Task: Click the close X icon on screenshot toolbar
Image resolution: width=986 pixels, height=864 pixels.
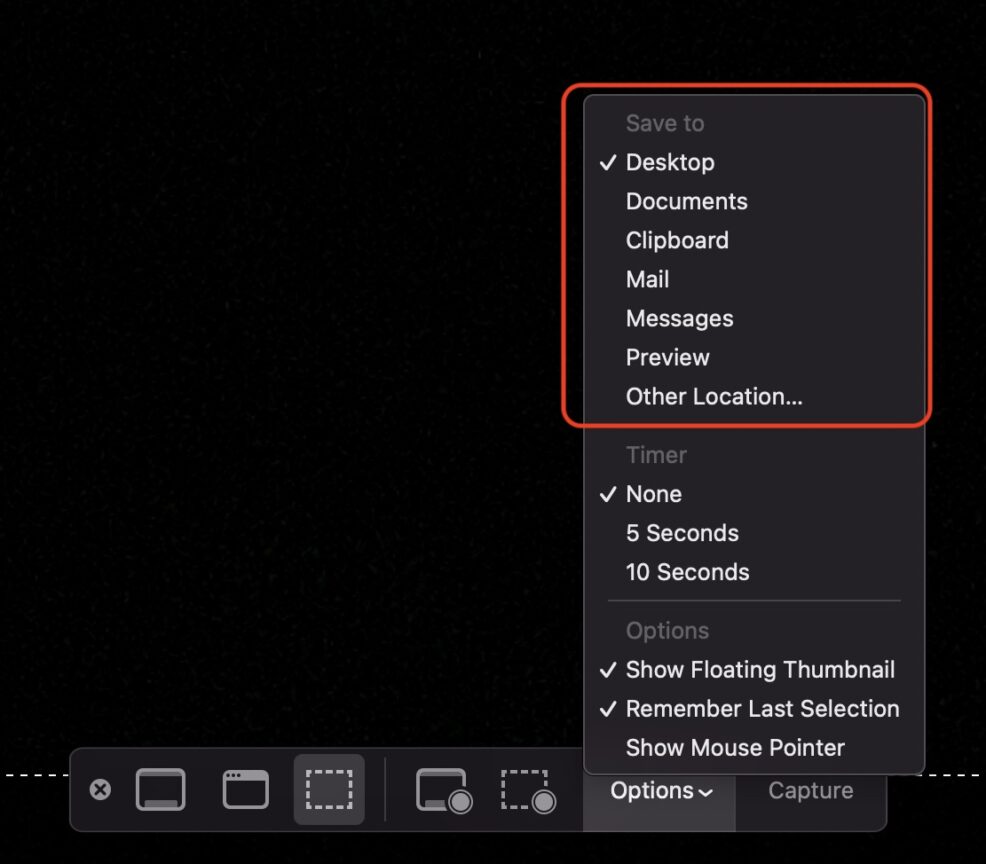Action: coord(100,790)
